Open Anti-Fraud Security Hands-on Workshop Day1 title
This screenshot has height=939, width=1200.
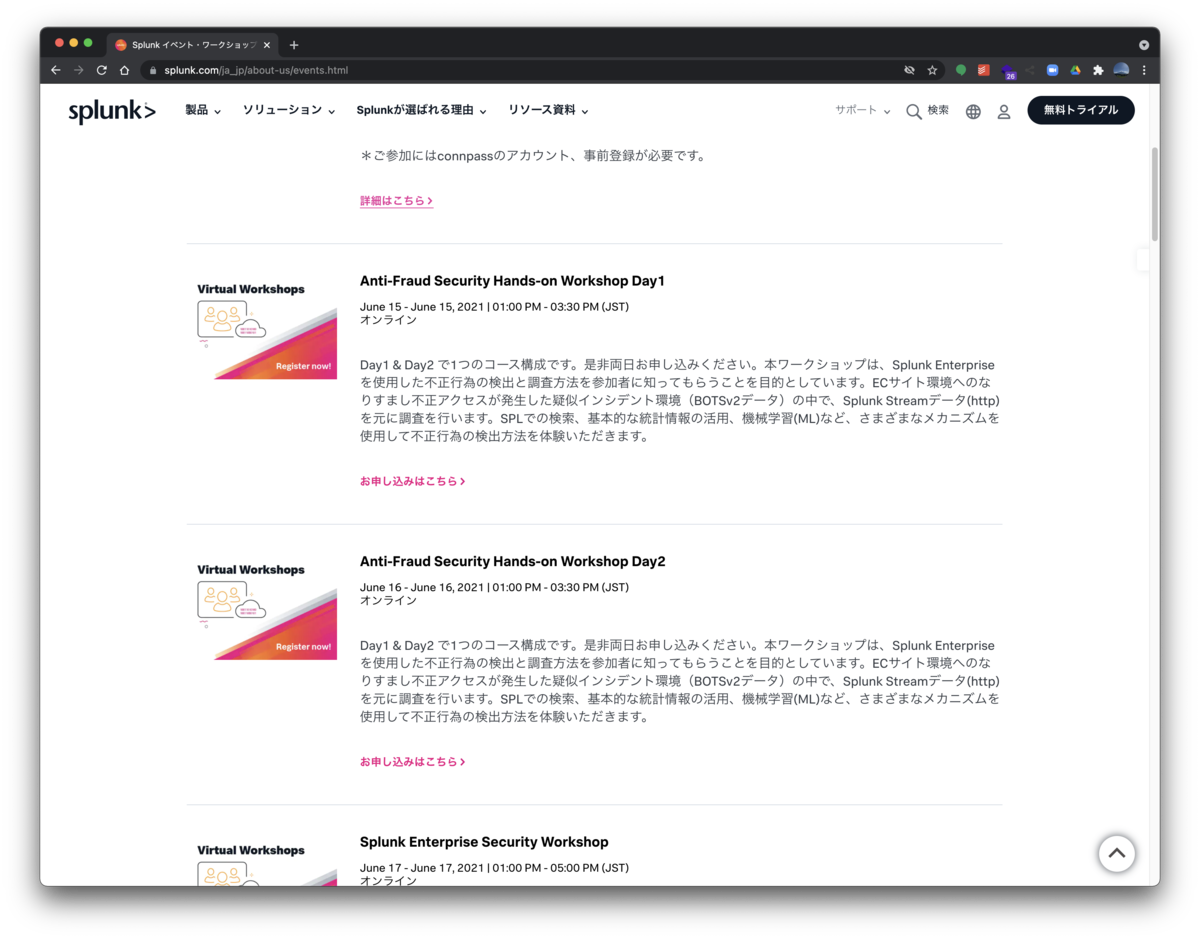[x=512, y=281]
